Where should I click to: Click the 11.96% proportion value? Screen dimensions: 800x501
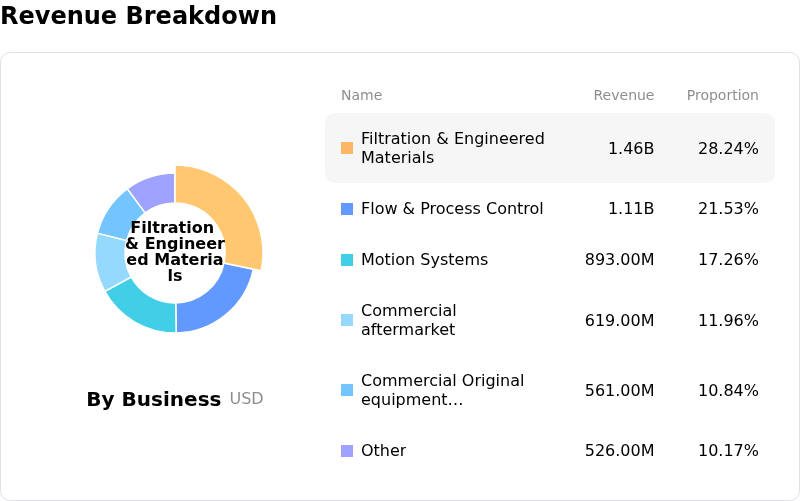point(728,321)
